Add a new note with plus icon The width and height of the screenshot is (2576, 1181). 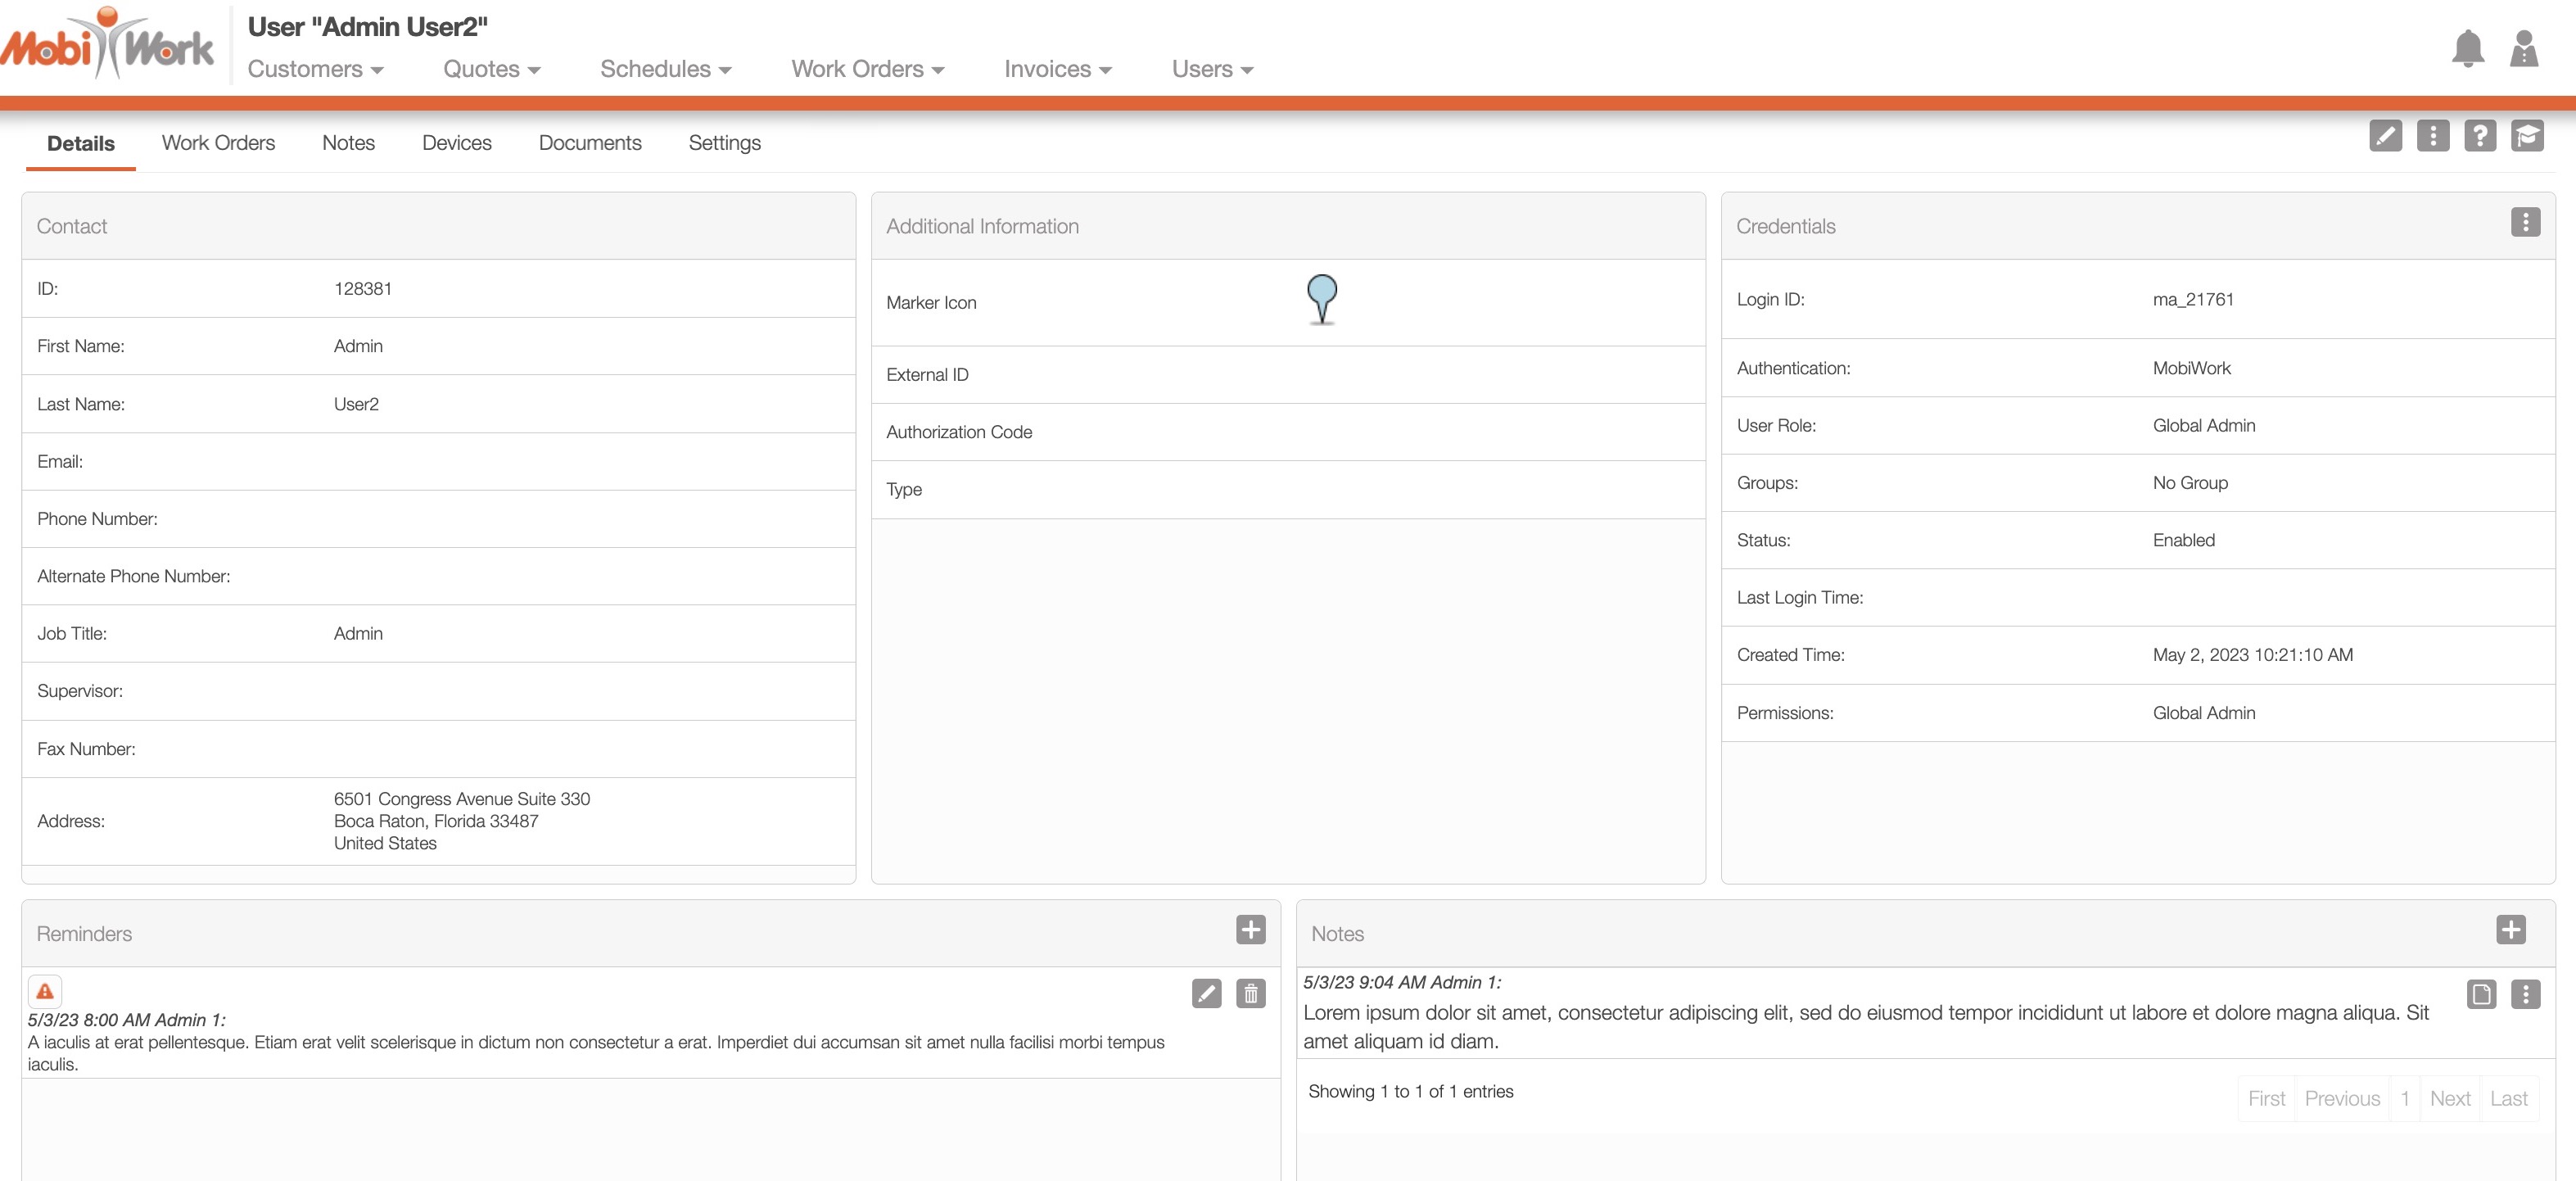pyautogui.click(x=2510, y=929)
